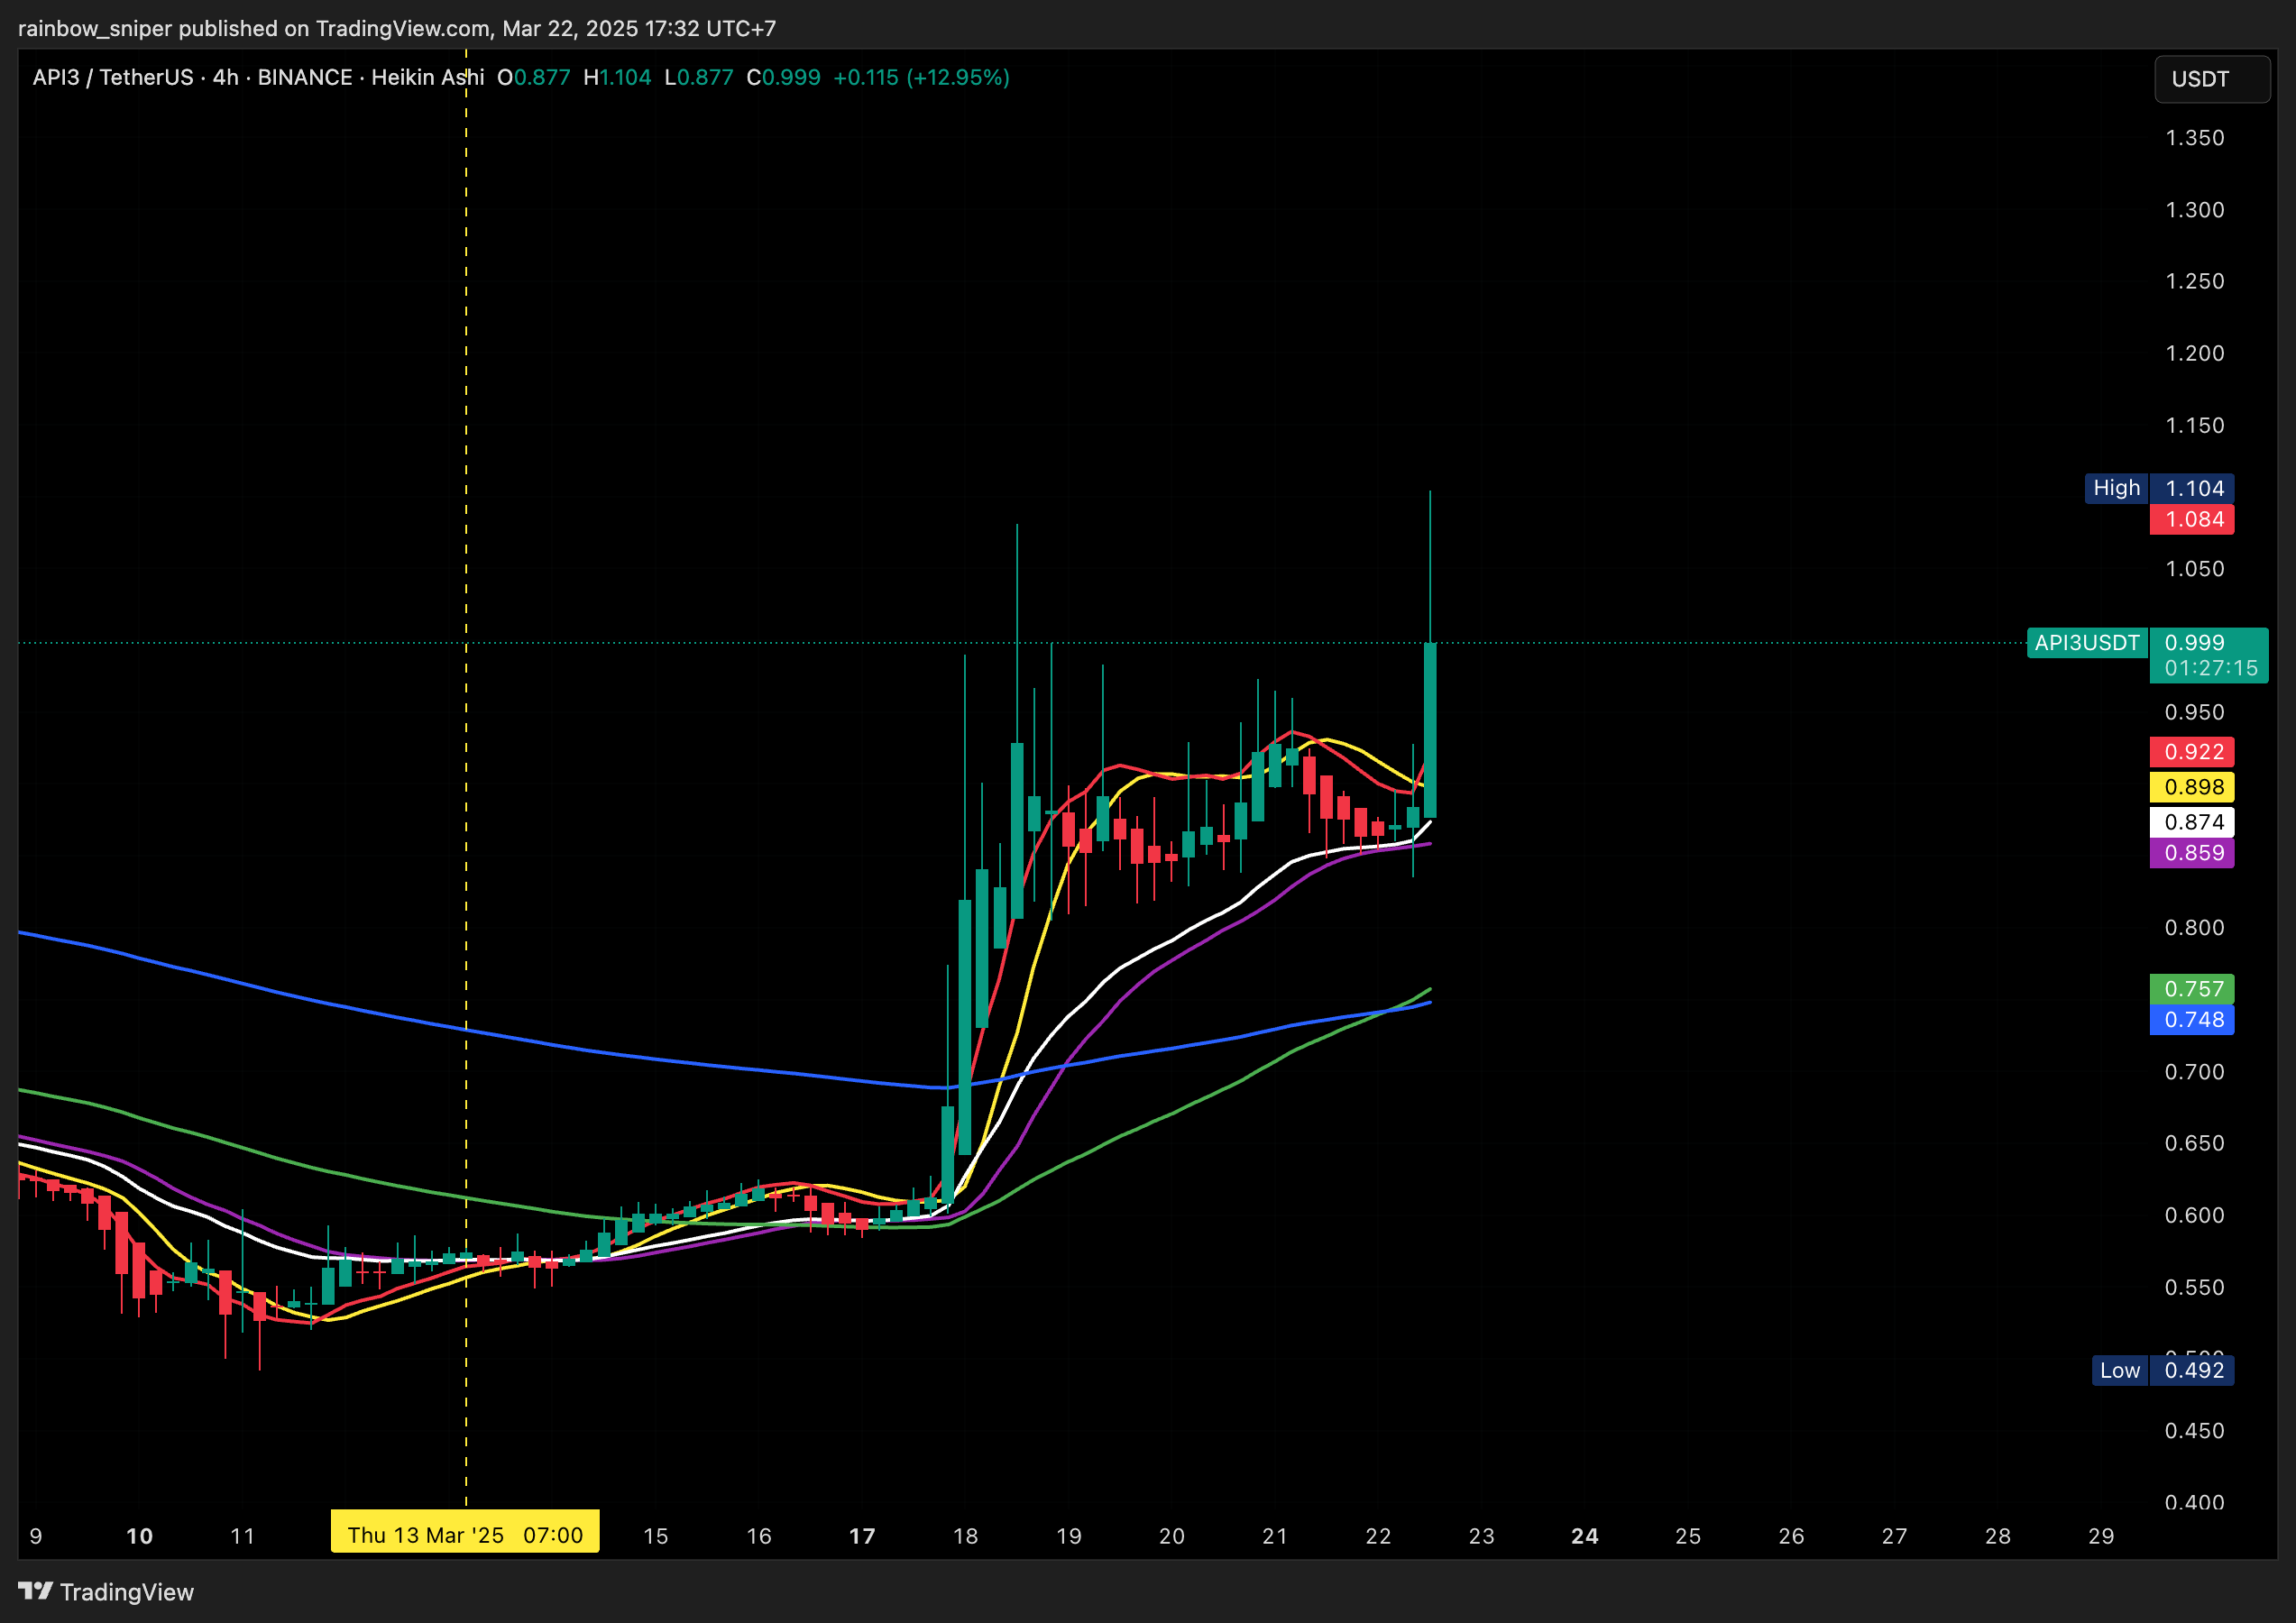
Task: Click the L0.877 low value in header
Action: 699,77
